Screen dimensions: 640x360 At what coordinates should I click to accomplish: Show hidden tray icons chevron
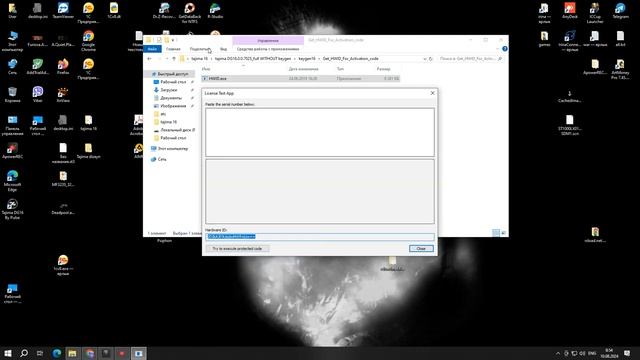558,353
